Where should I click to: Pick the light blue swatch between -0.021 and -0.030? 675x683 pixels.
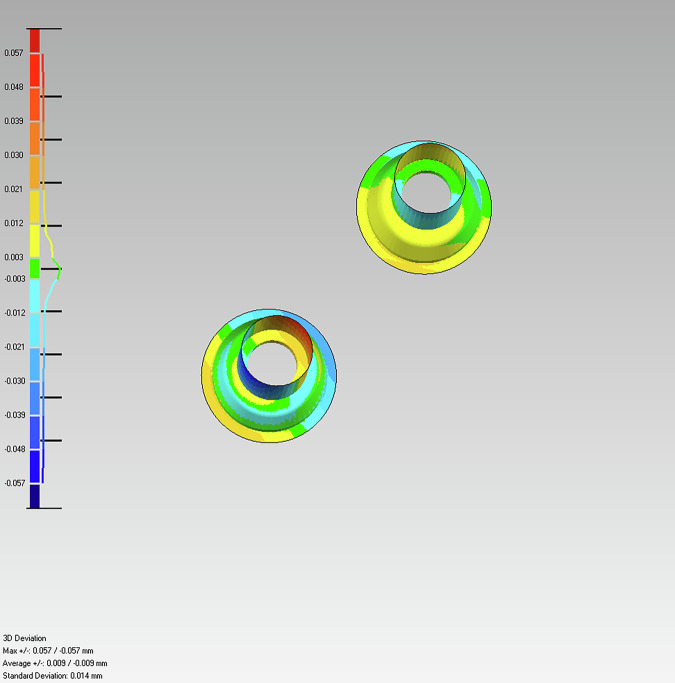35,365
